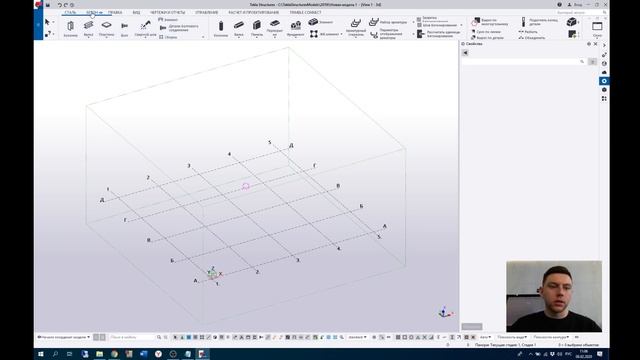Open the standard selection filter dropdown
640x360 pixels.
click(357, 337)
